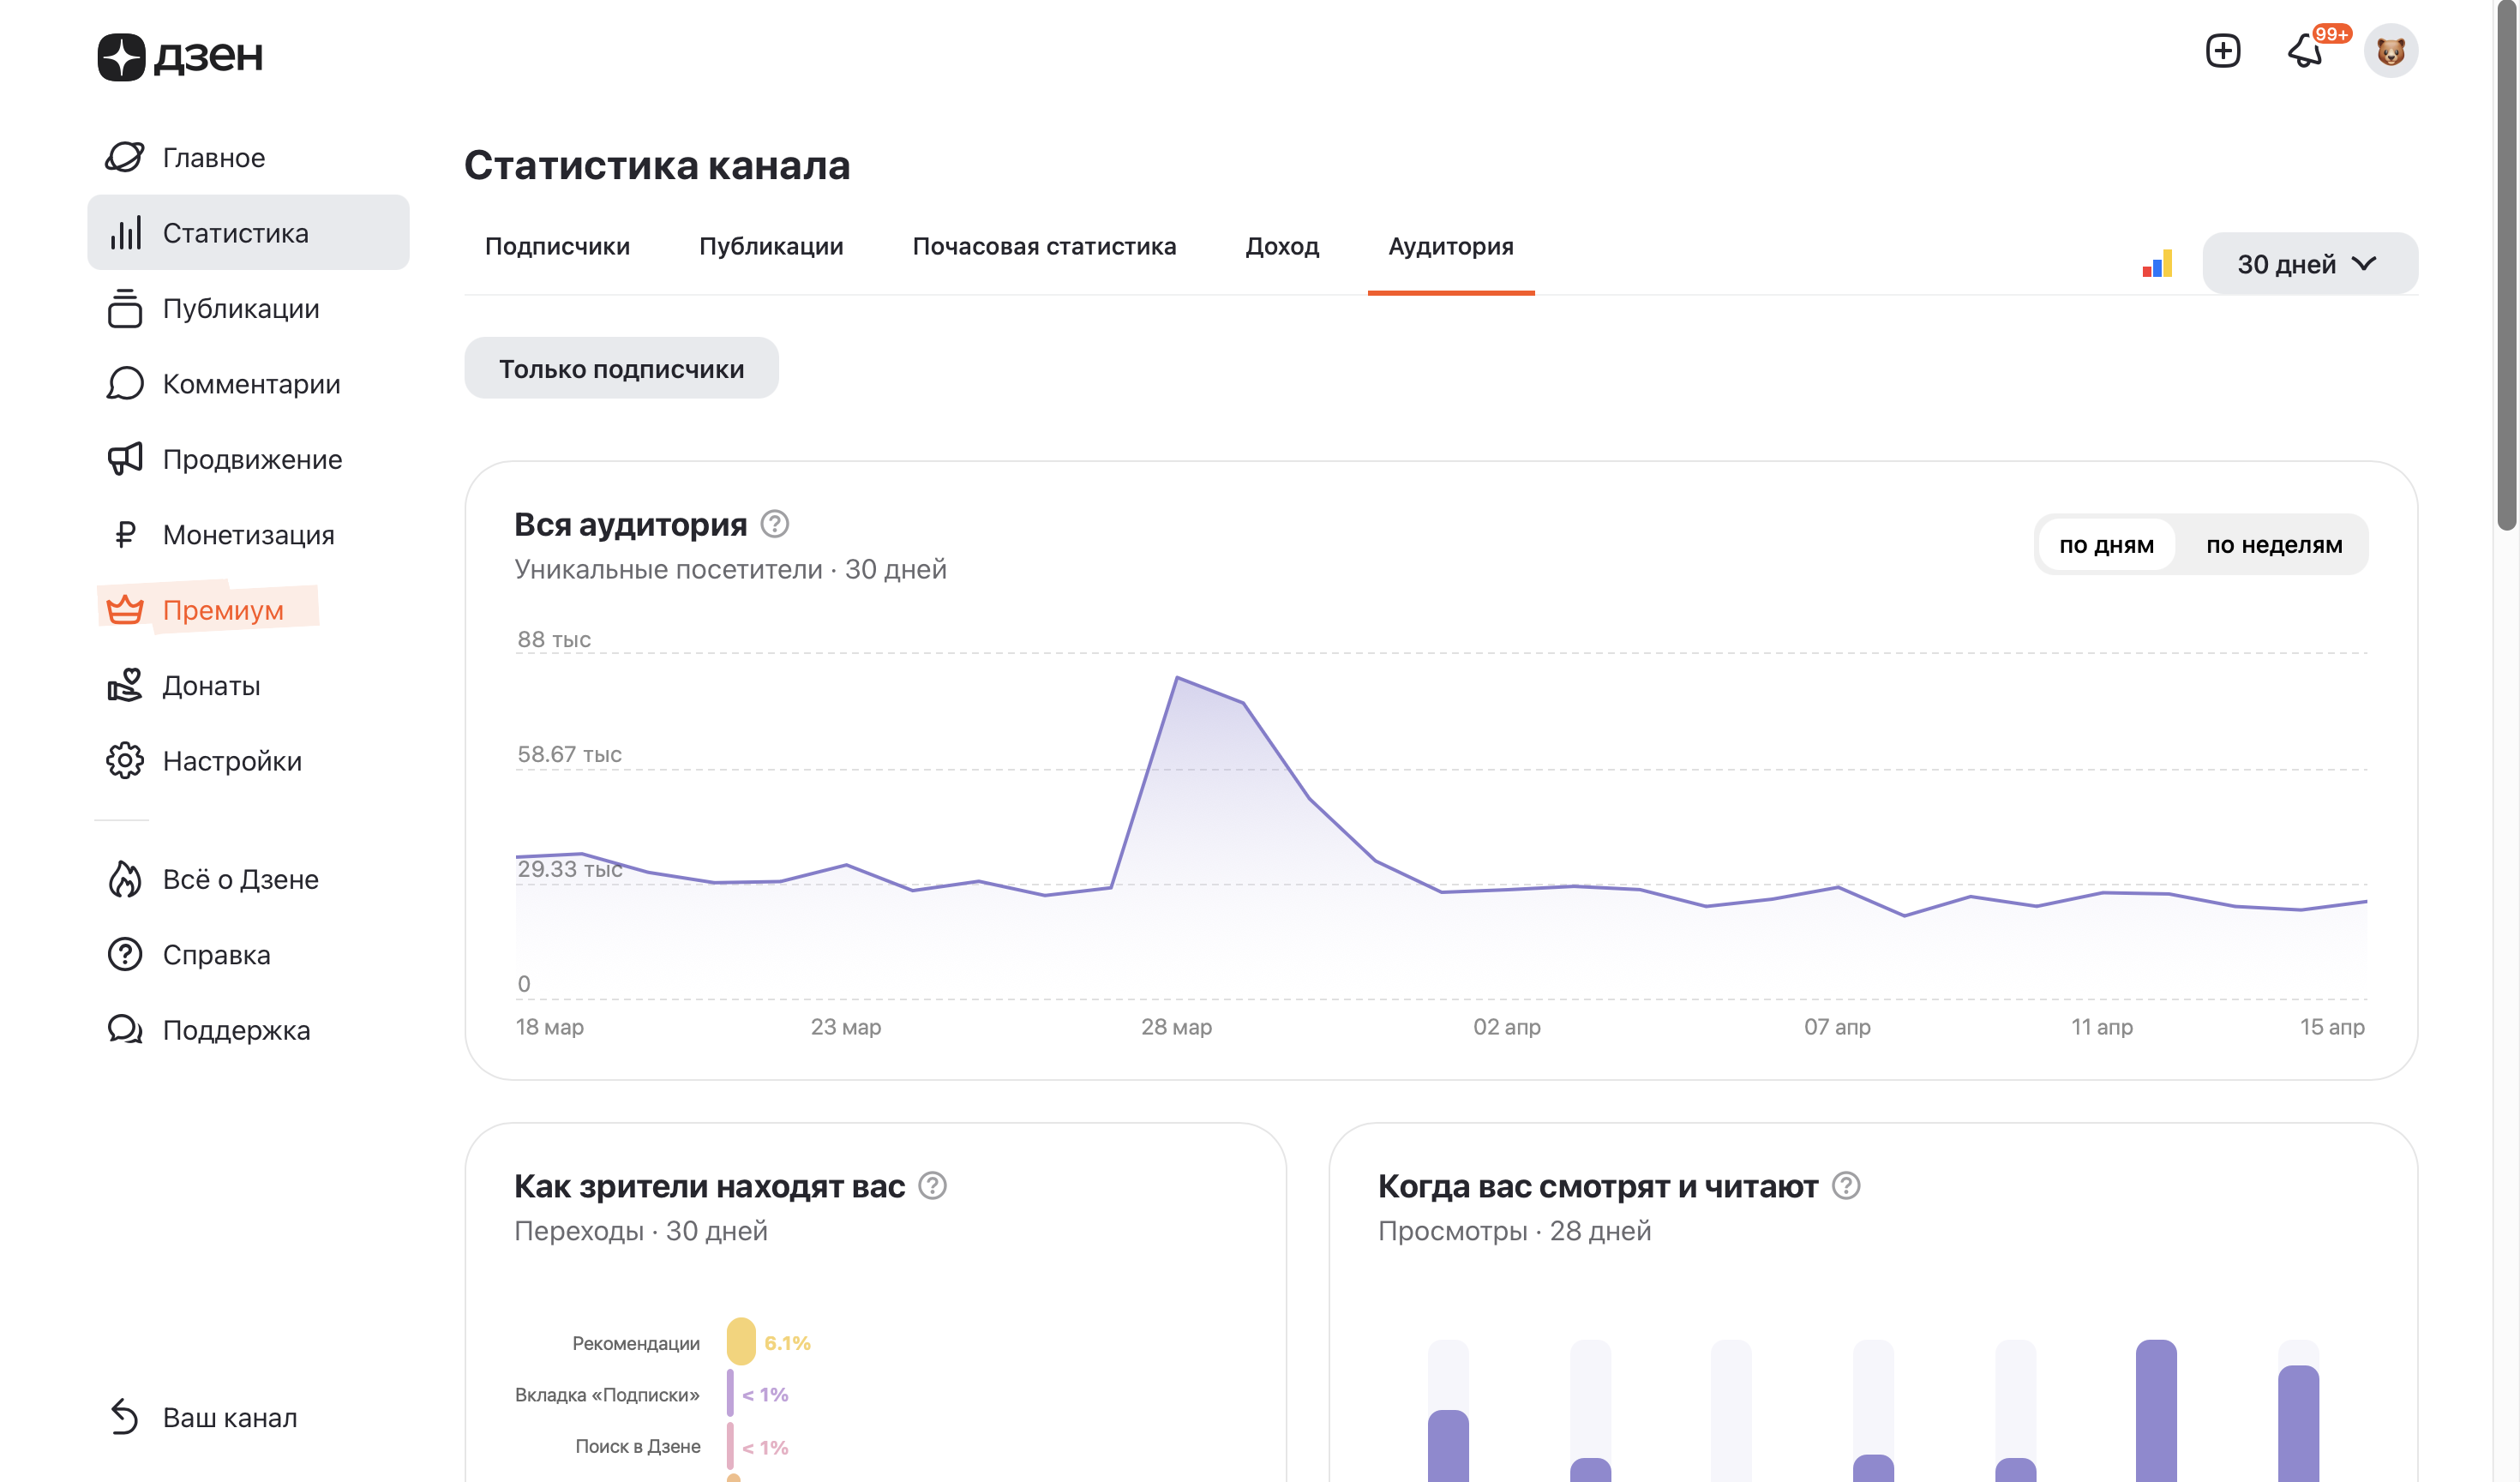Click help icon beside Как зрители находят вас
The width and height of the screenshot is (2520, 1482).
click(x=932, y=1186)
